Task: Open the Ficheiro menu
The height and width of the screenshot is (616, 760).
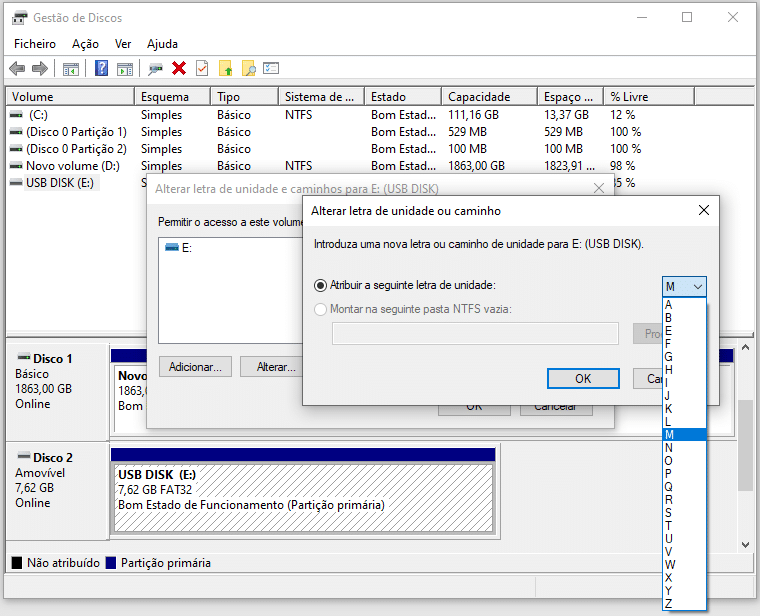Action: [35, 44]
